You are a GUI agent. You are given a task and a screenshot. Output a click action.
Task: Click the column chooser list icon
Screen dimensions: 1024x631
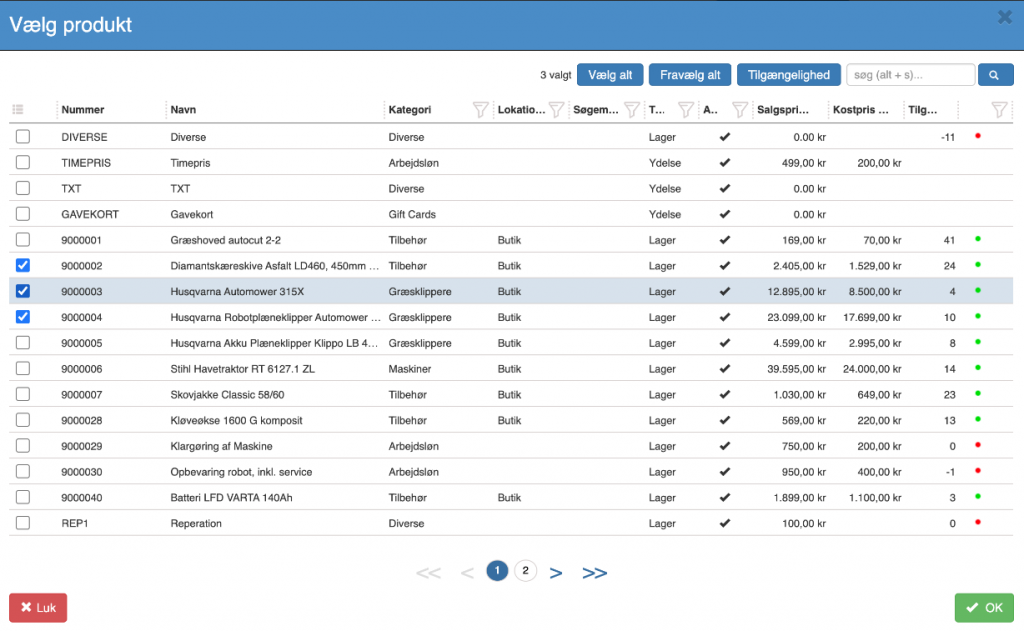coord(18,110)
